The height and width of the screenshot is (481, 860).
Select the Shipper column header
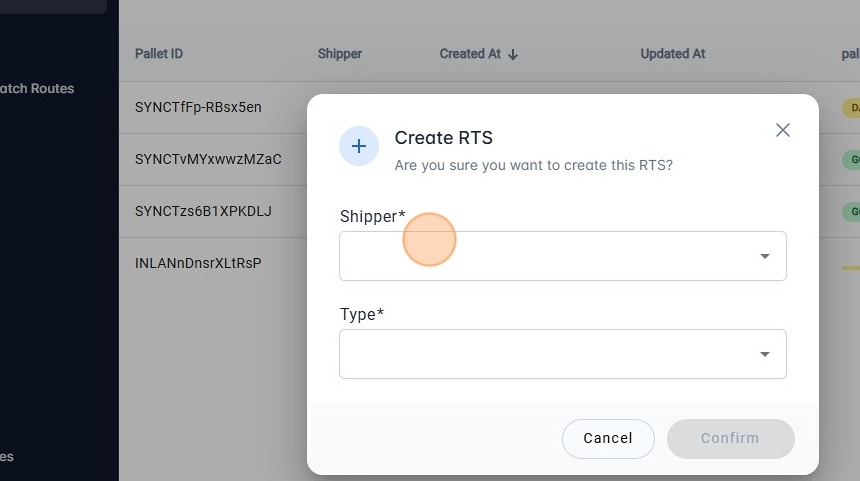pos(340,54)
